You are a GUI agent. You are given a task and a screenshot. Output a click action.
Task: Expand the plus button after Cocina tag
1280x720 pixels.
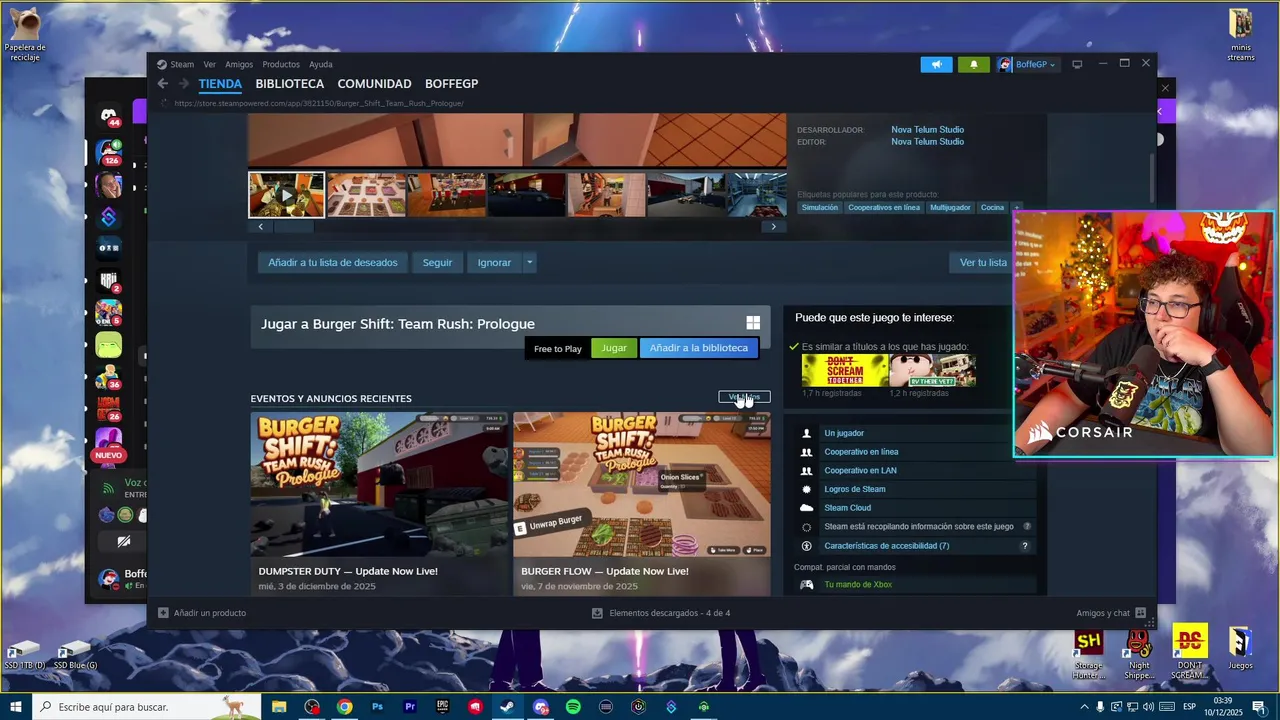point(1016,208)
